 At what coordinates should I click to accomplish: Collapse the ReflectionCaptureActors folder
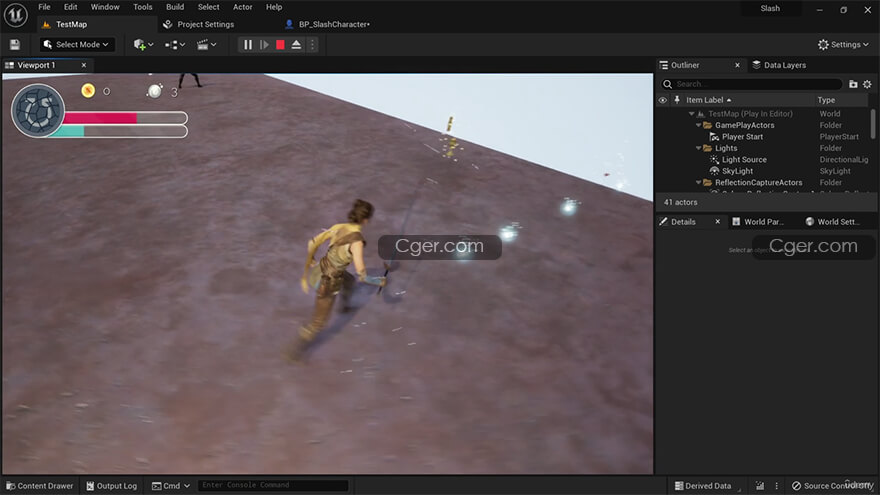pyautogui.click(x=699, y=182)
